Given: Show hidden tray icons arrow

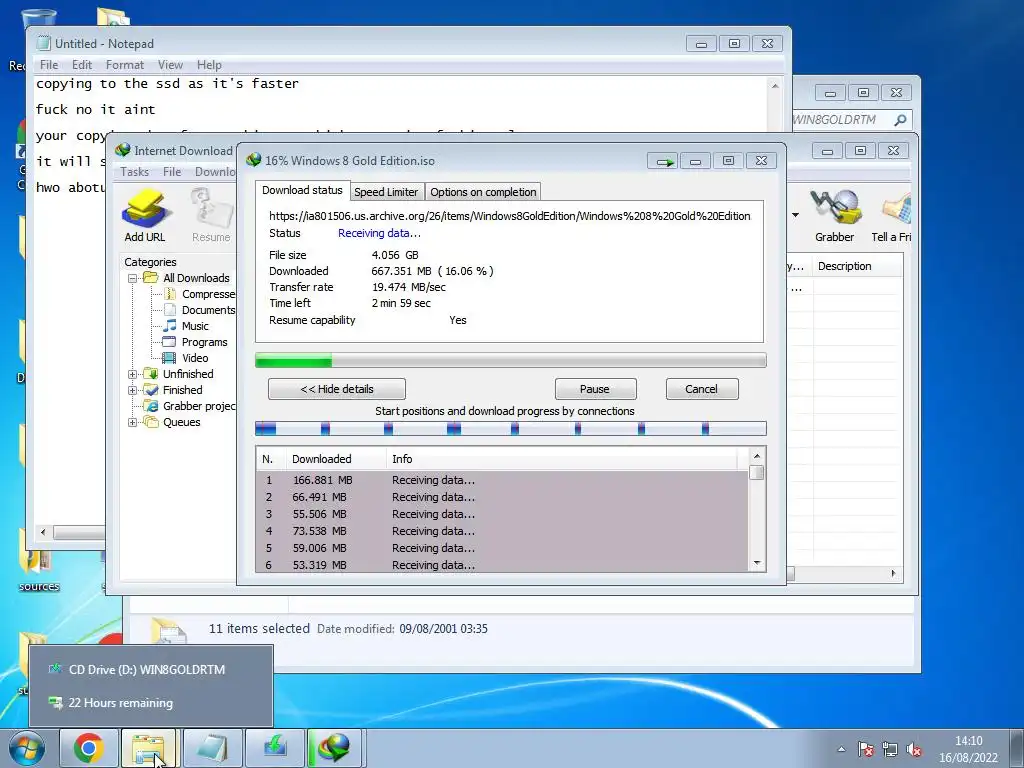Looking at the screenshot, I should (x=841, y=750).
